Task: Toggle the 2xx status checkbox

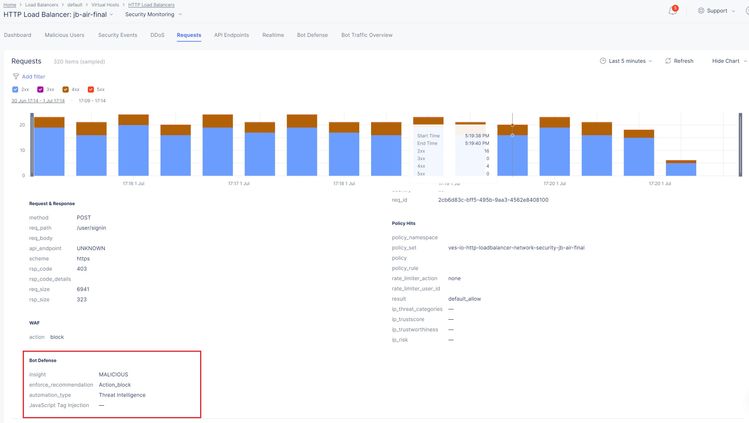Action: click(x=16, y=89)
